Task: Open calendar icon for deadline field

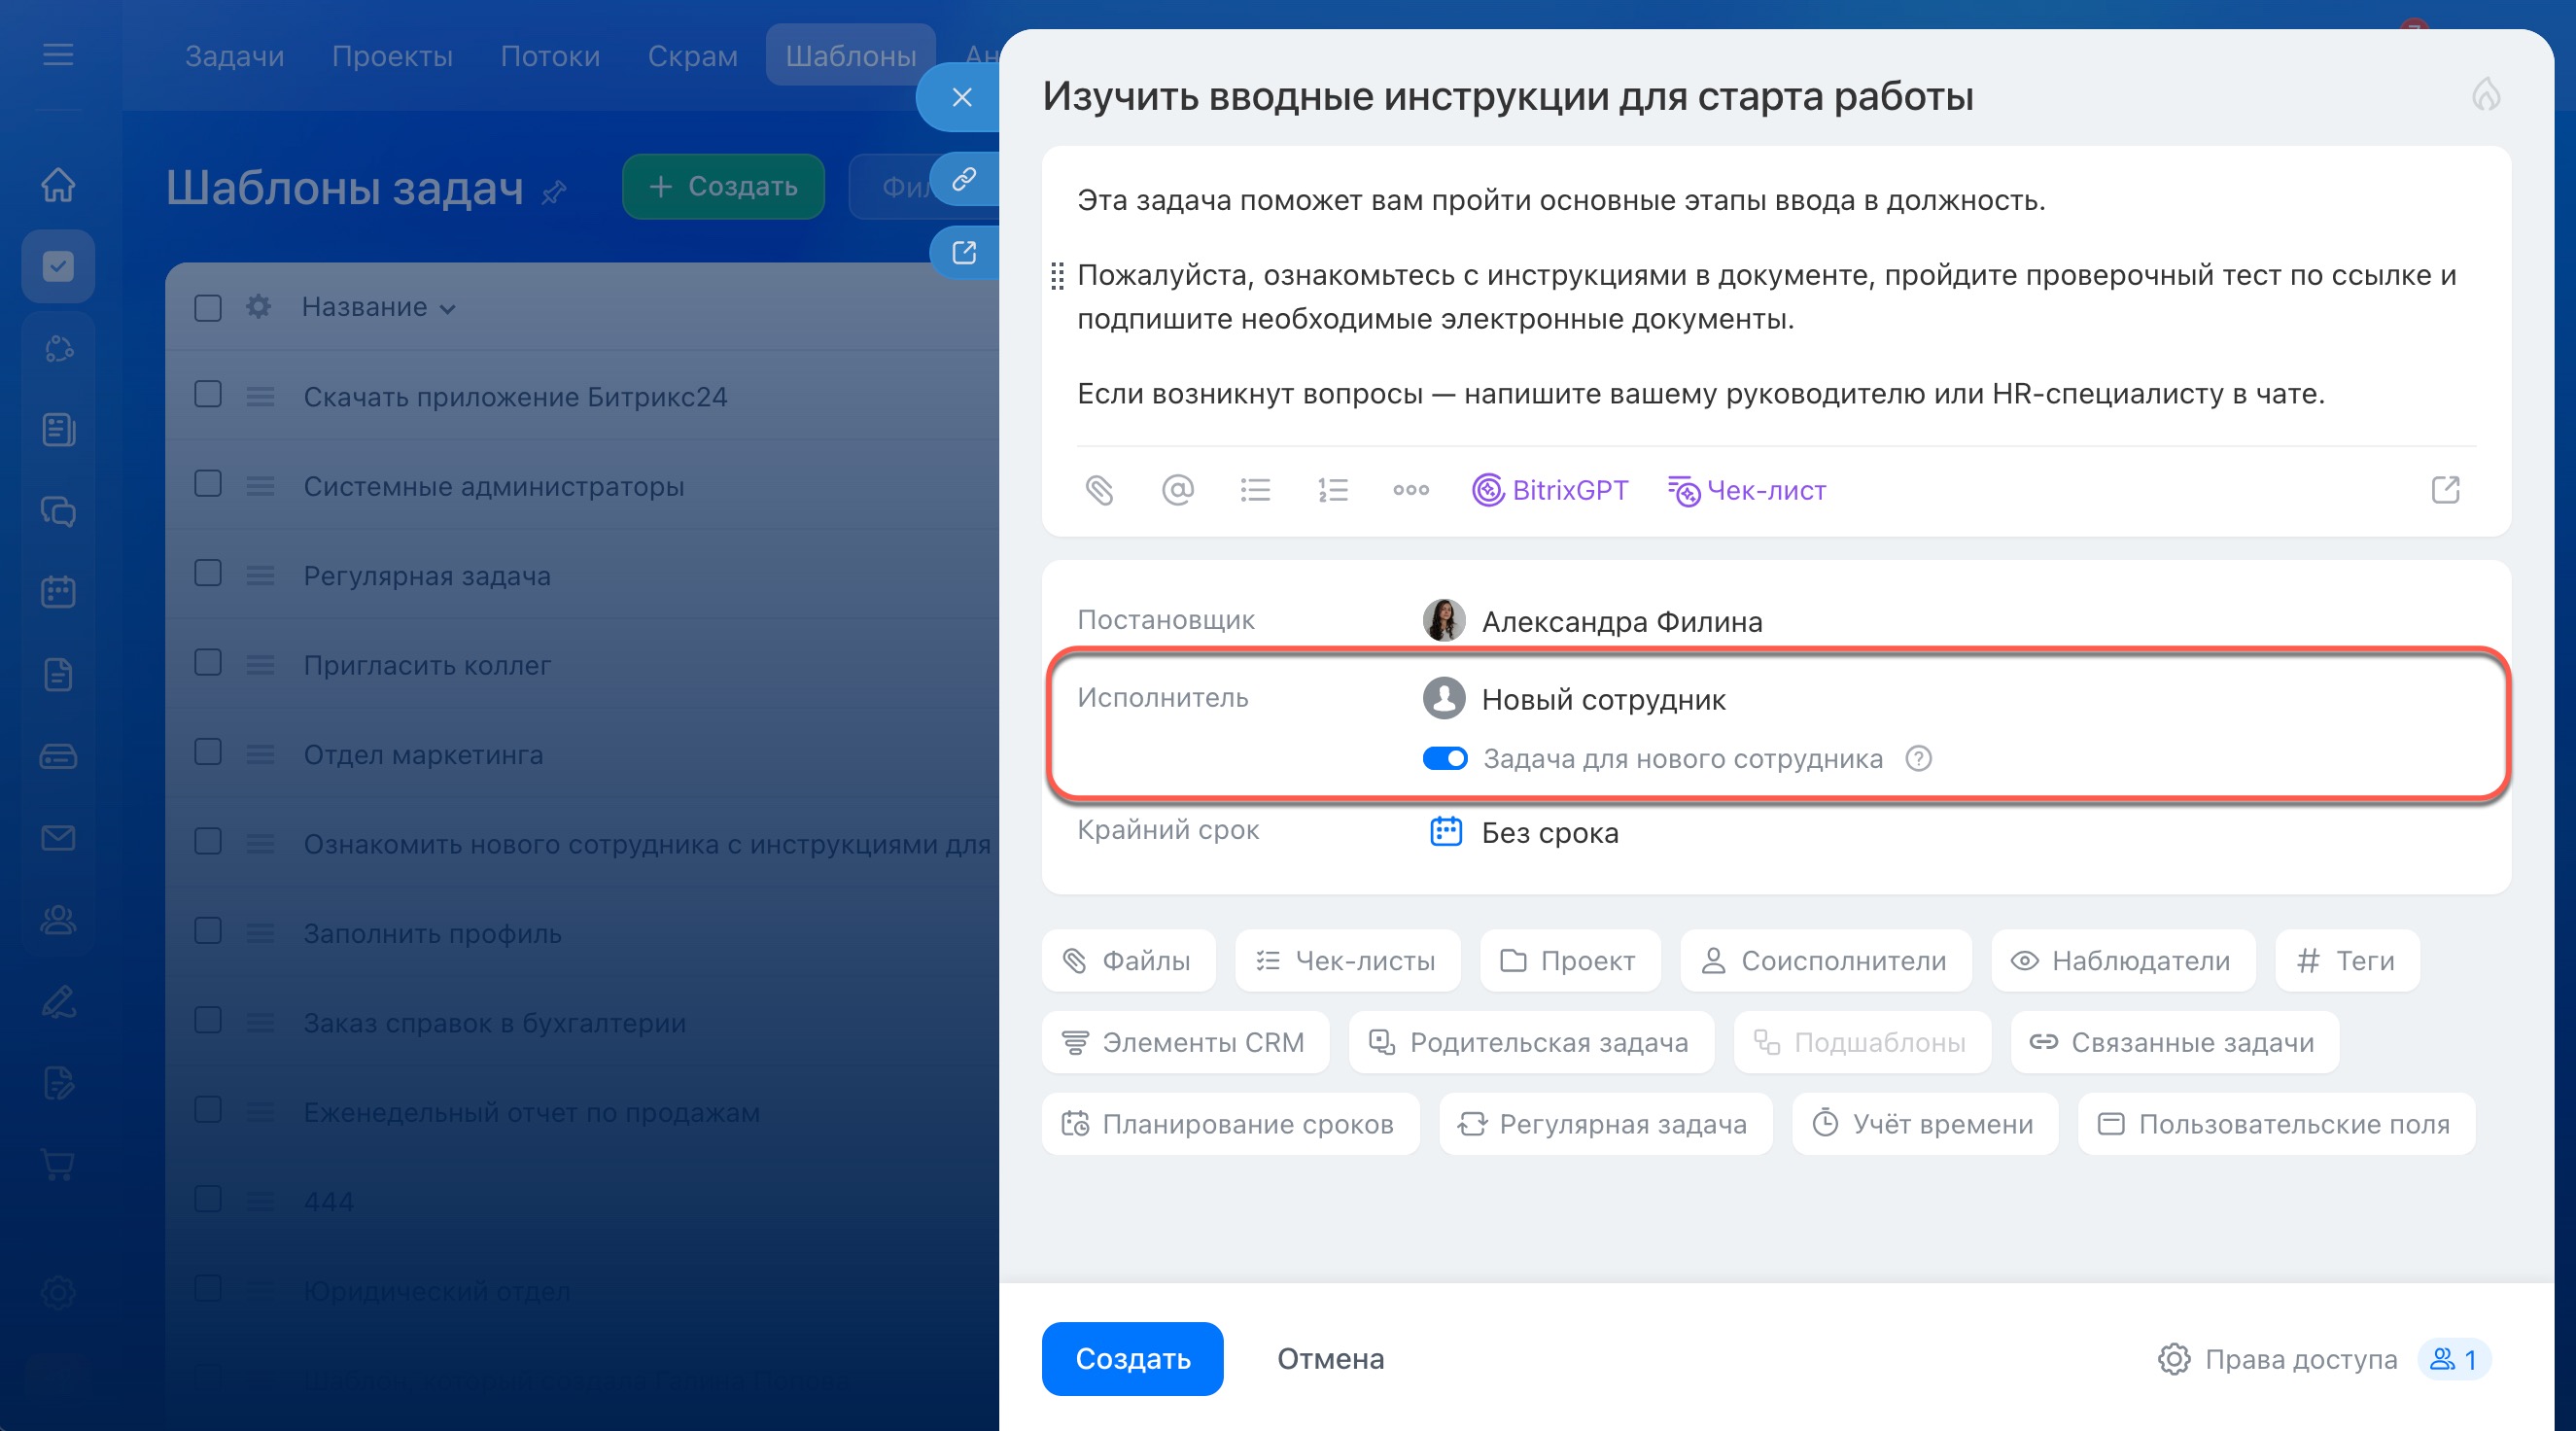Action: (x=1446, y=832)
